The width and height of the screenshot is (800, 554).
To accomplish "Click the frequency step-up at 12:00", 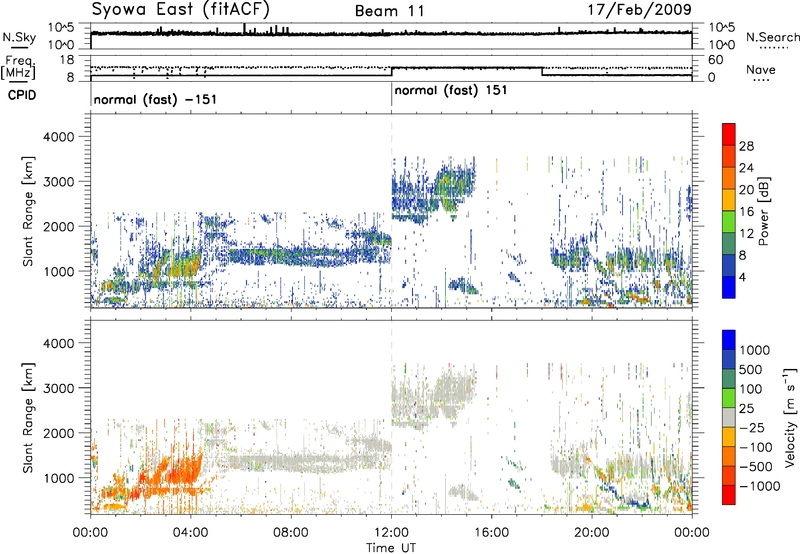I will pyautogui.click(x=391, y=71).
